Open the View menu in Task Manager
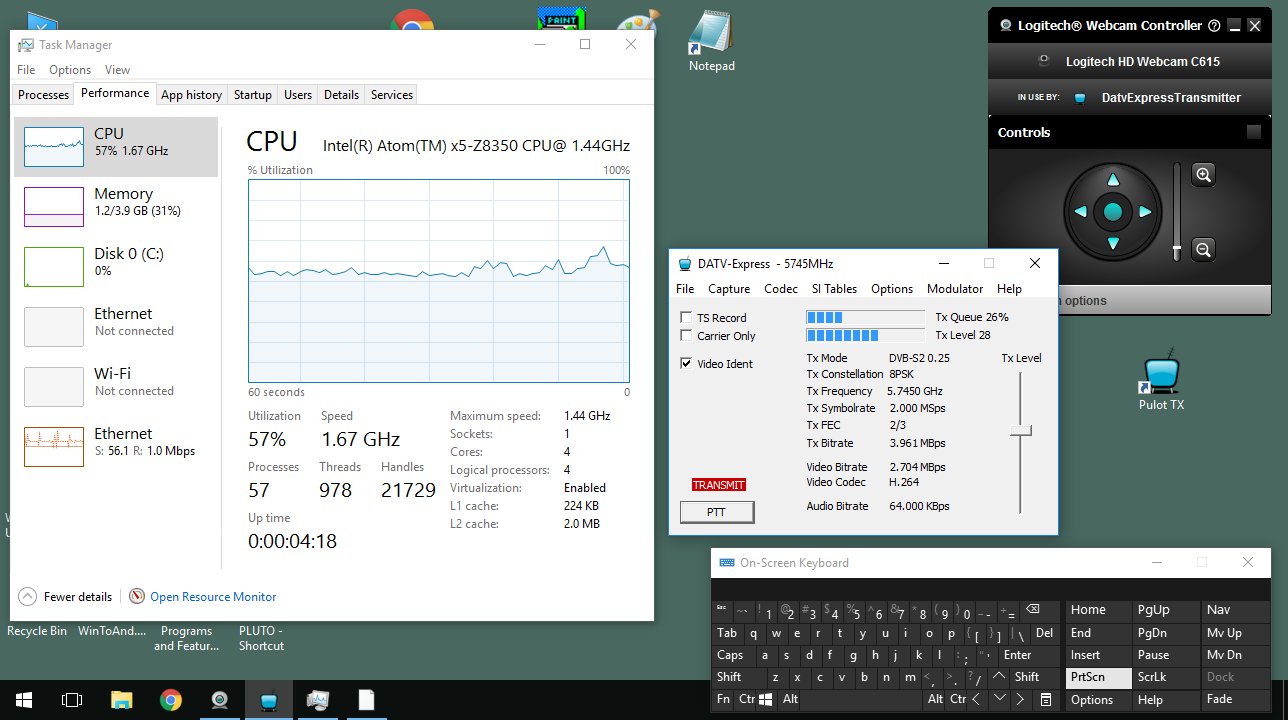 coord(117,70)
